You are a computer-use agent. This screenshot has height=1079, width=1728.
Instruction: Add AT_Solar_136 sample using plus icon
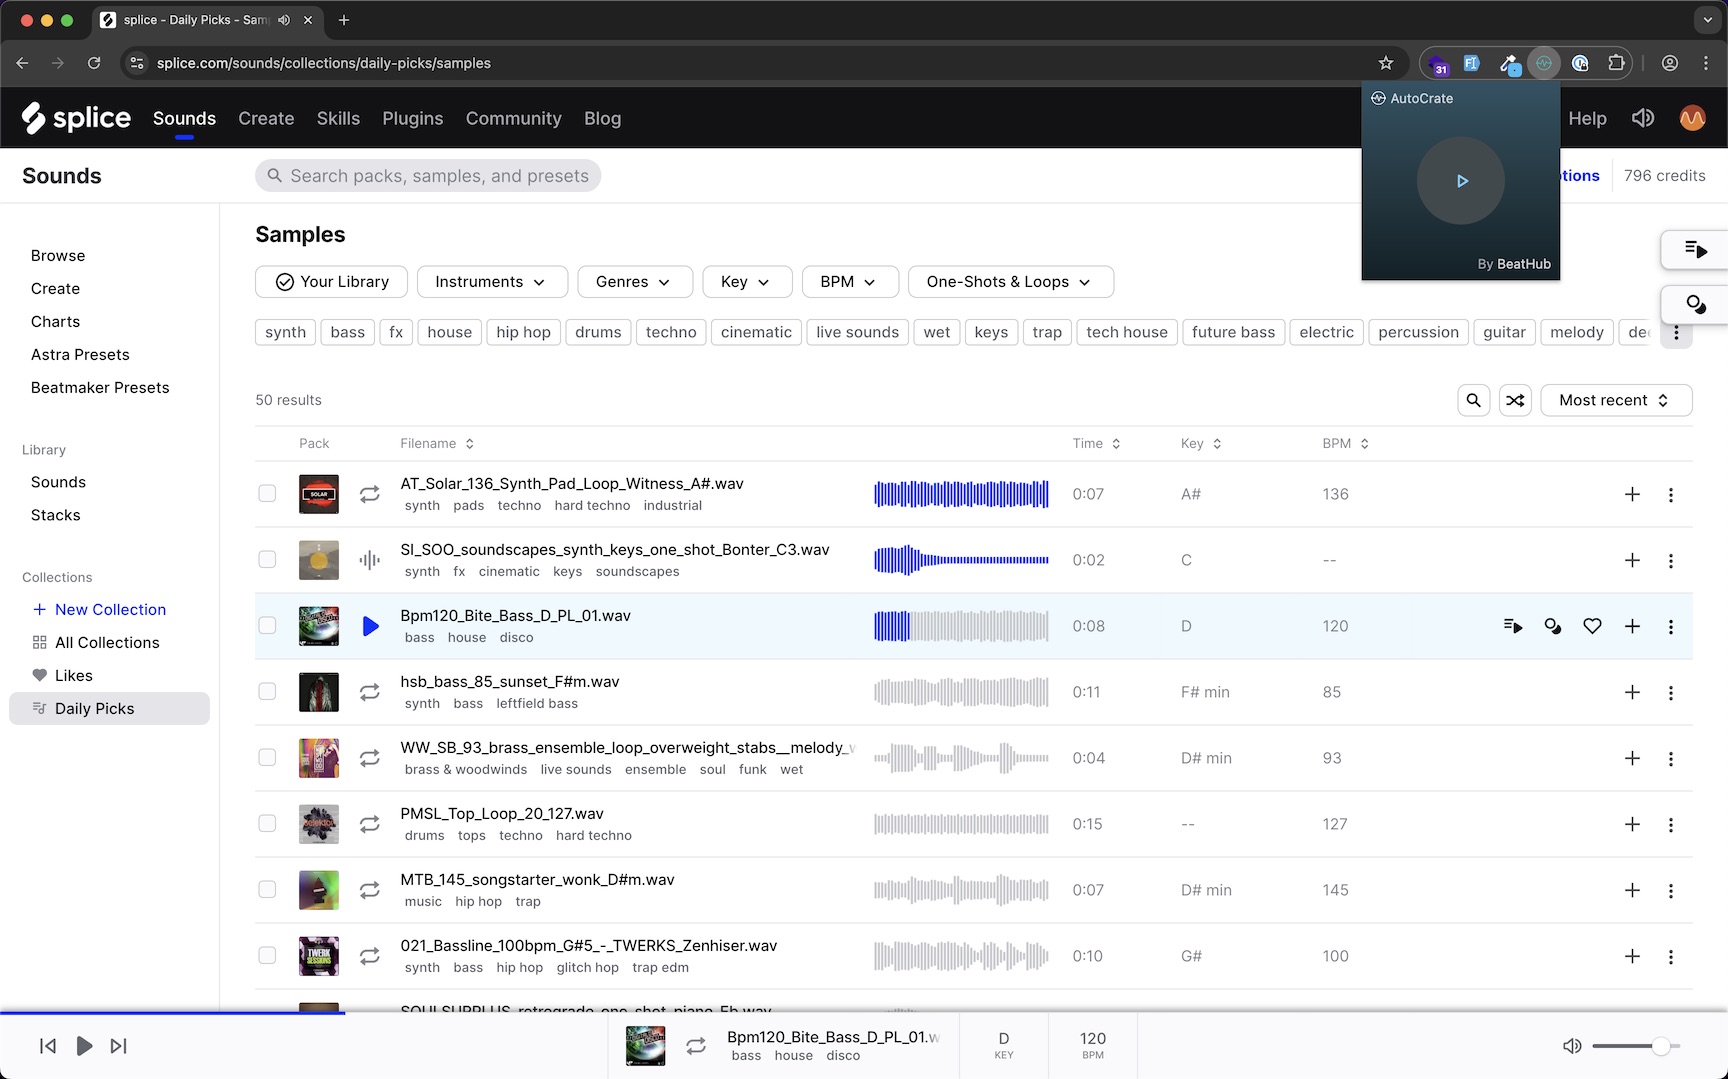coord(1632,494)
